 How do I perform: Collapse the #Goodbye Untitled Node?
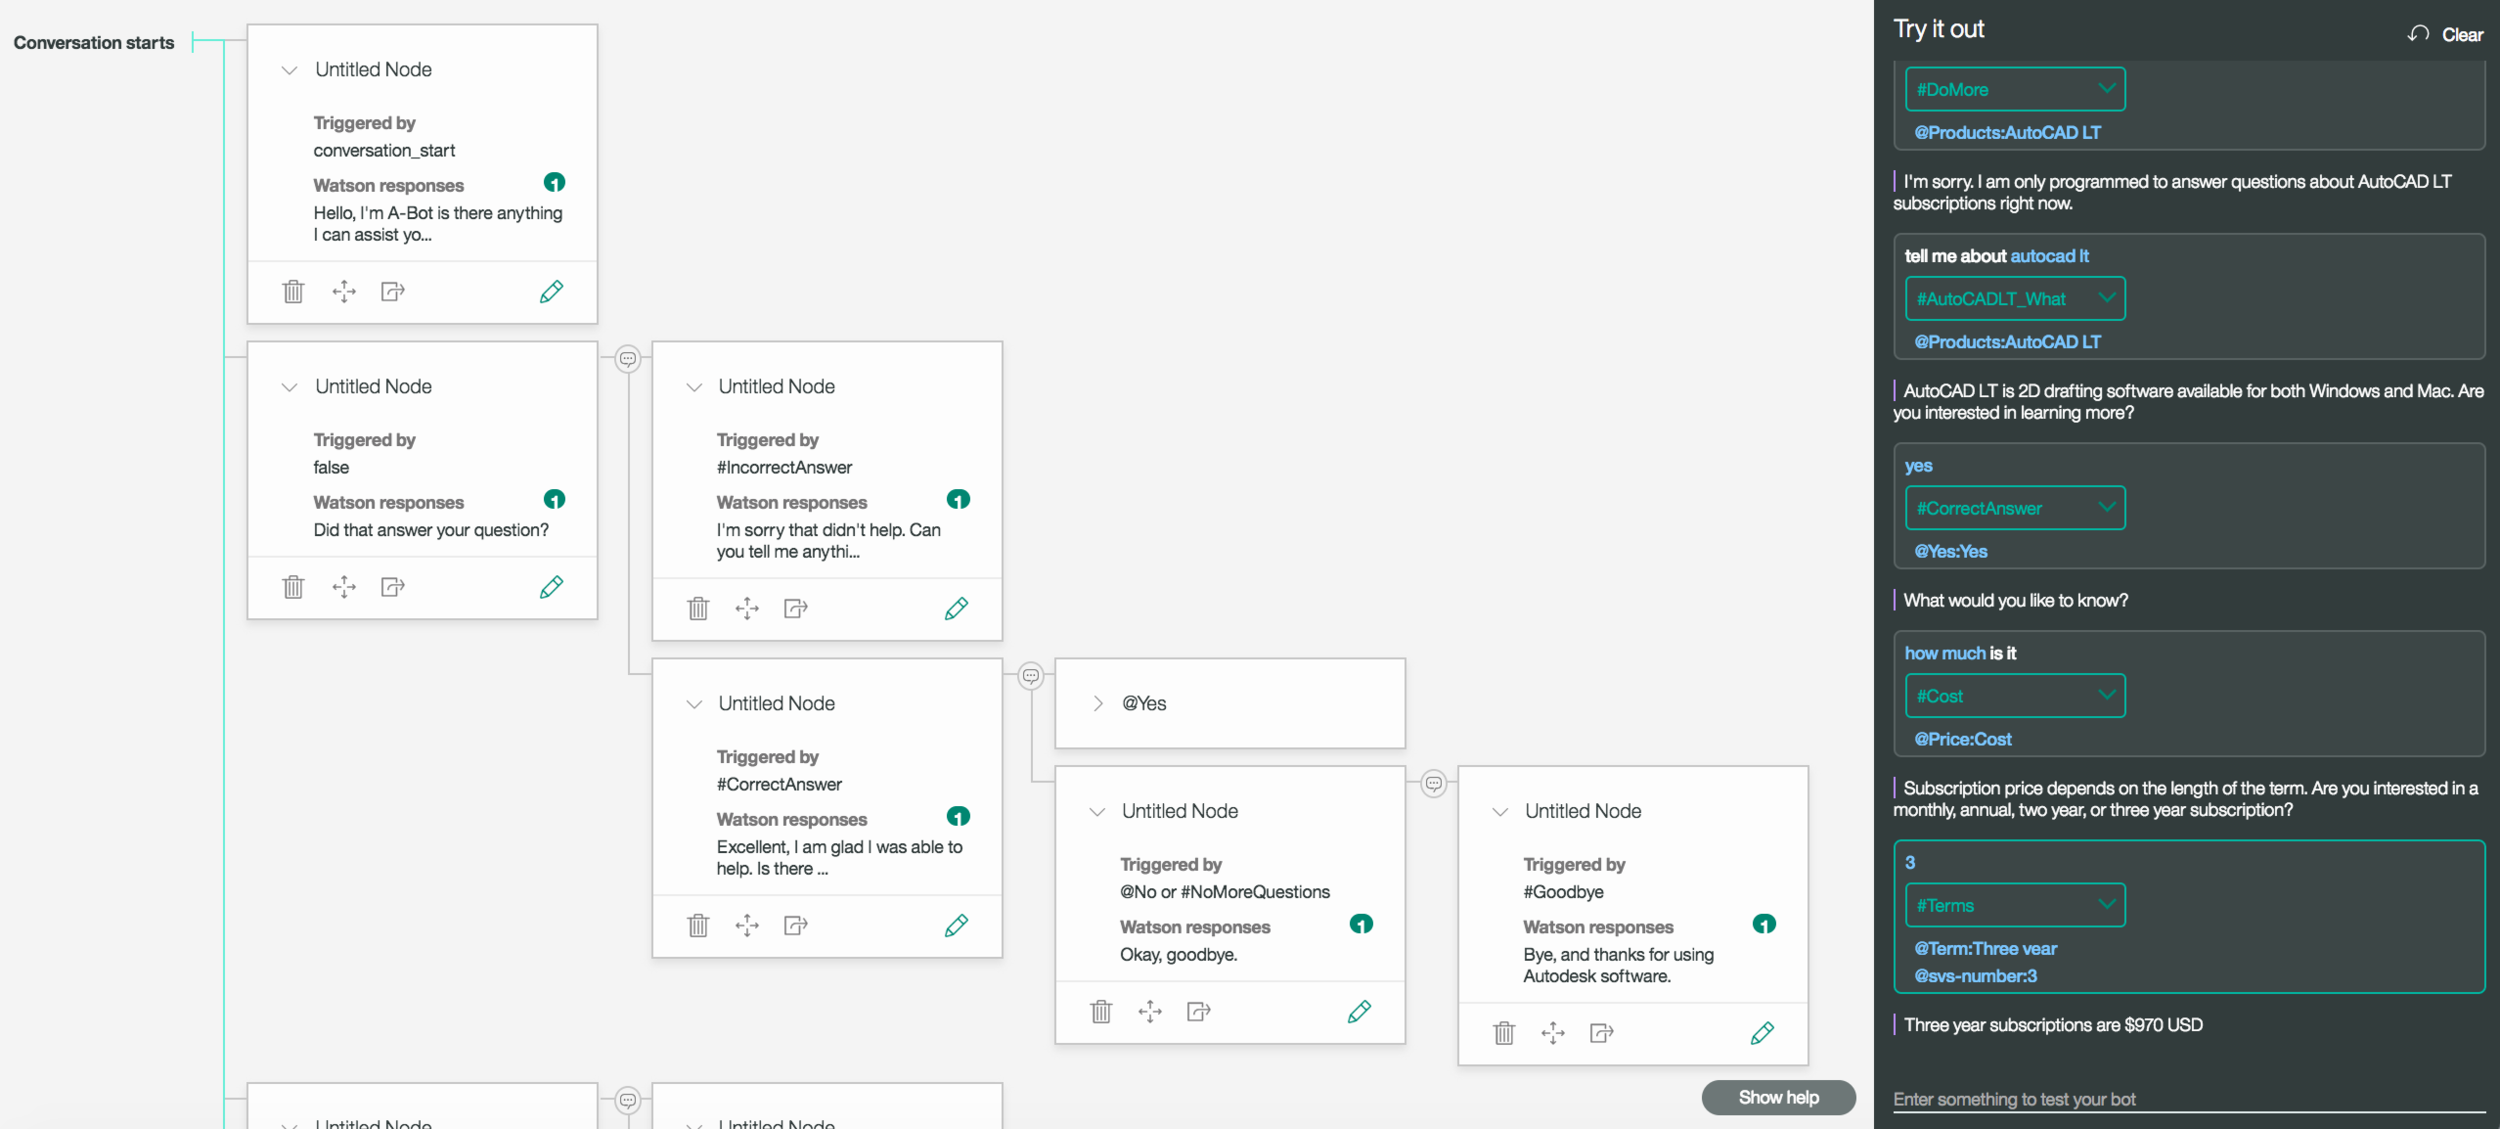[x=1499, y=812]
